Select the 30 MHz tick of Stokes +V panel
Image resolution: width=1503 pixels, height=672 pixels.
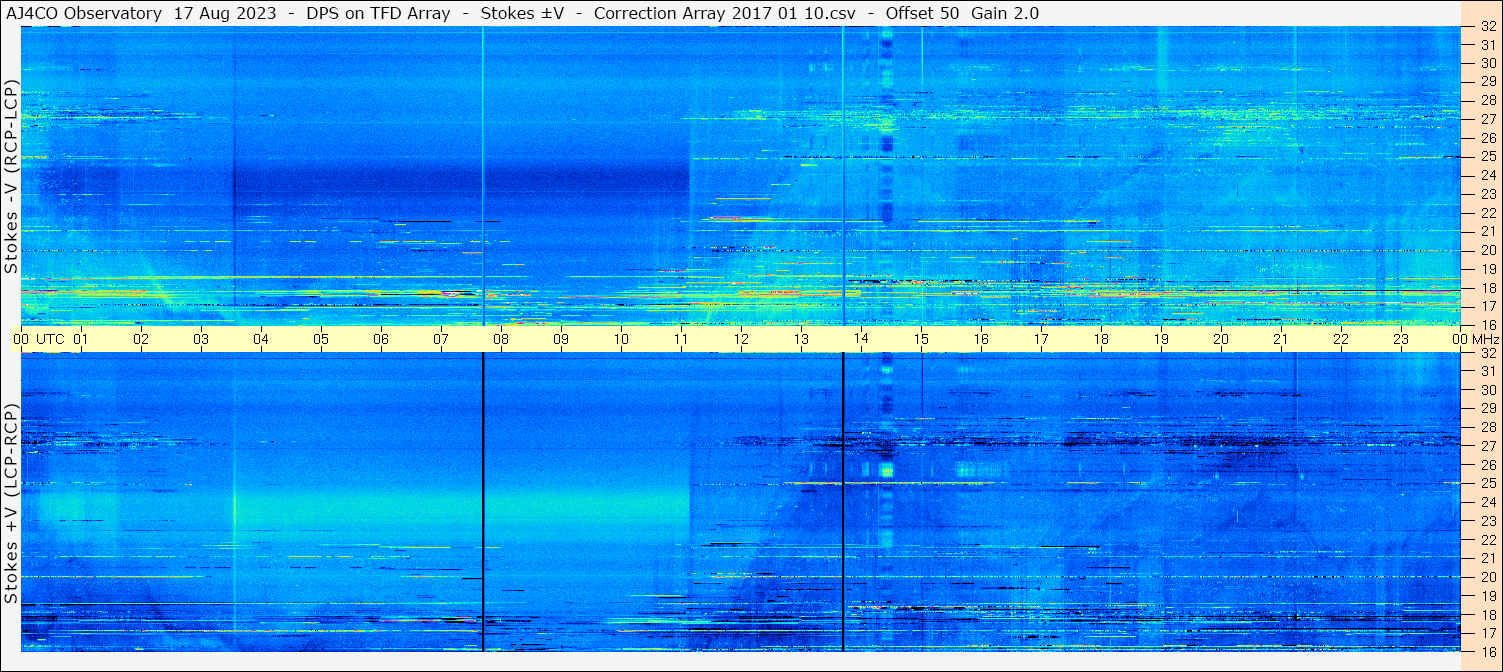1487,390
